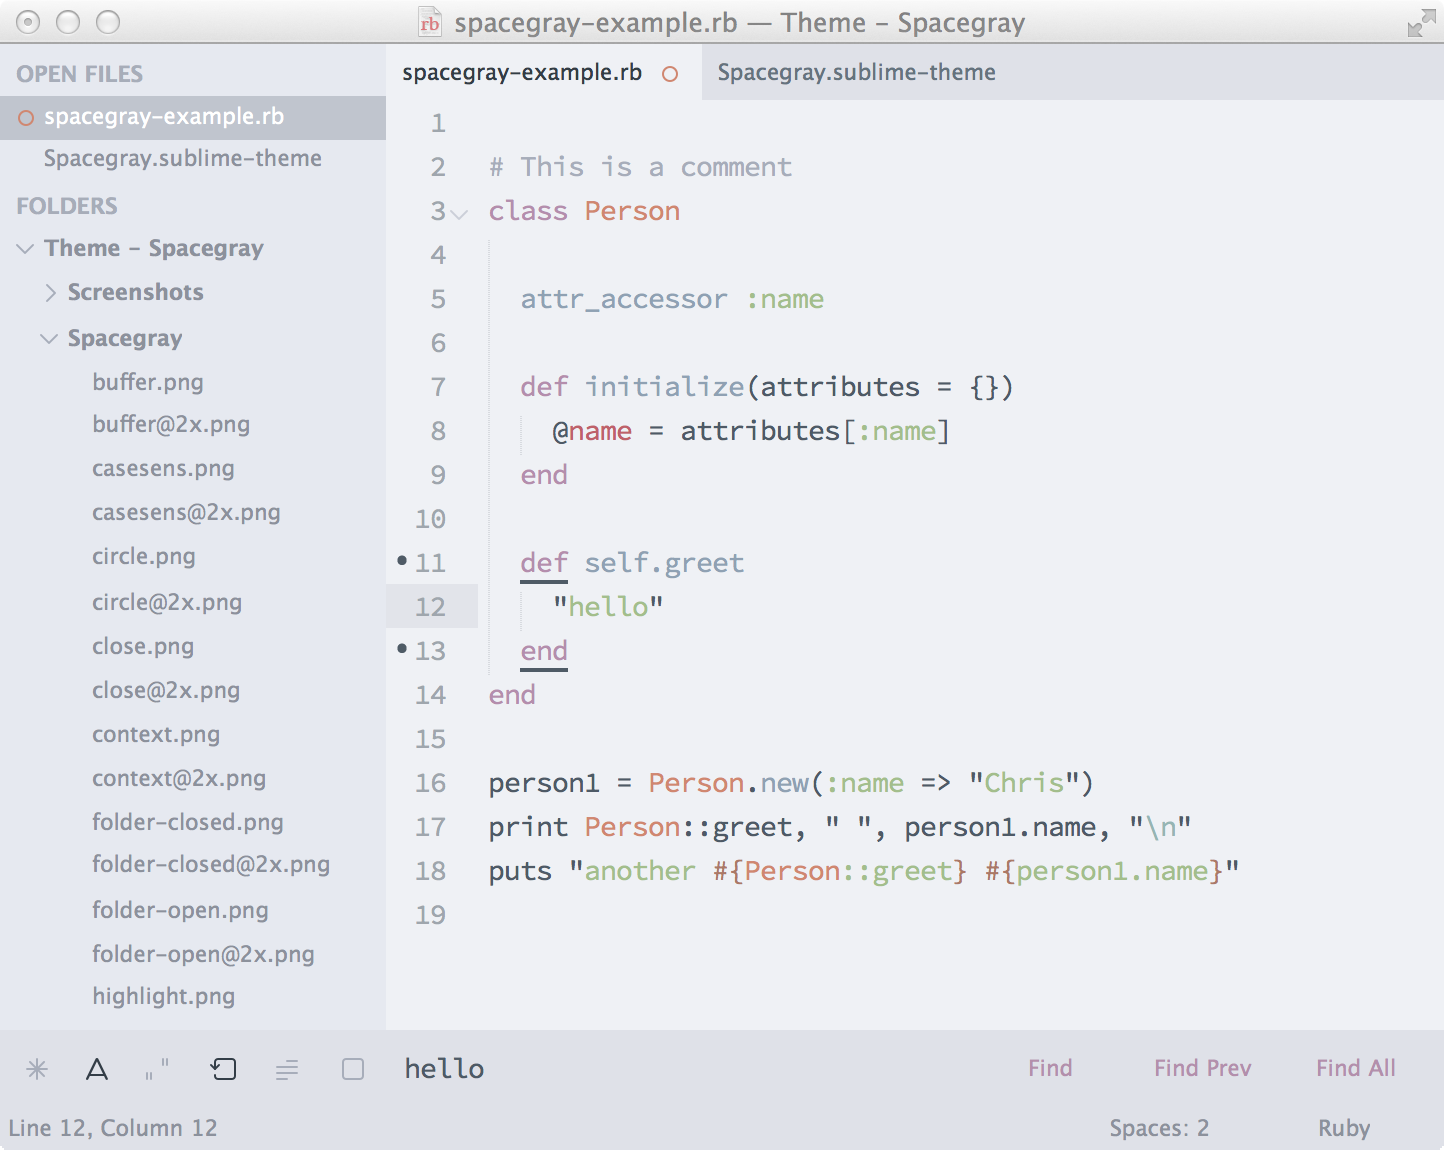The width and height of the screenshot is (1444, 1150).
Task: Toggle highlight matches checkbox in find bar
Action: pyautogui.click(x=353, y=1069)
